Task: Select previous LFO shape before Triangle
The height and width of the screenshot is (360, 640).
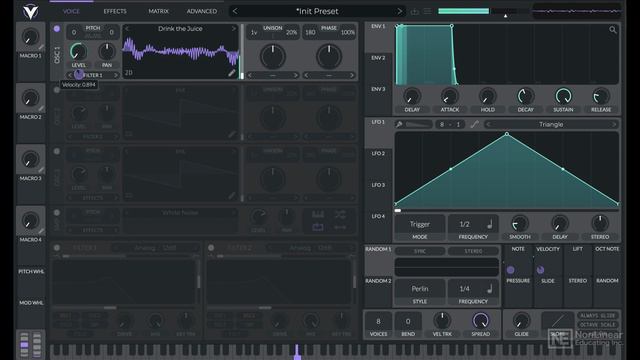Action: pyautogui.click(x=489, y=124)
